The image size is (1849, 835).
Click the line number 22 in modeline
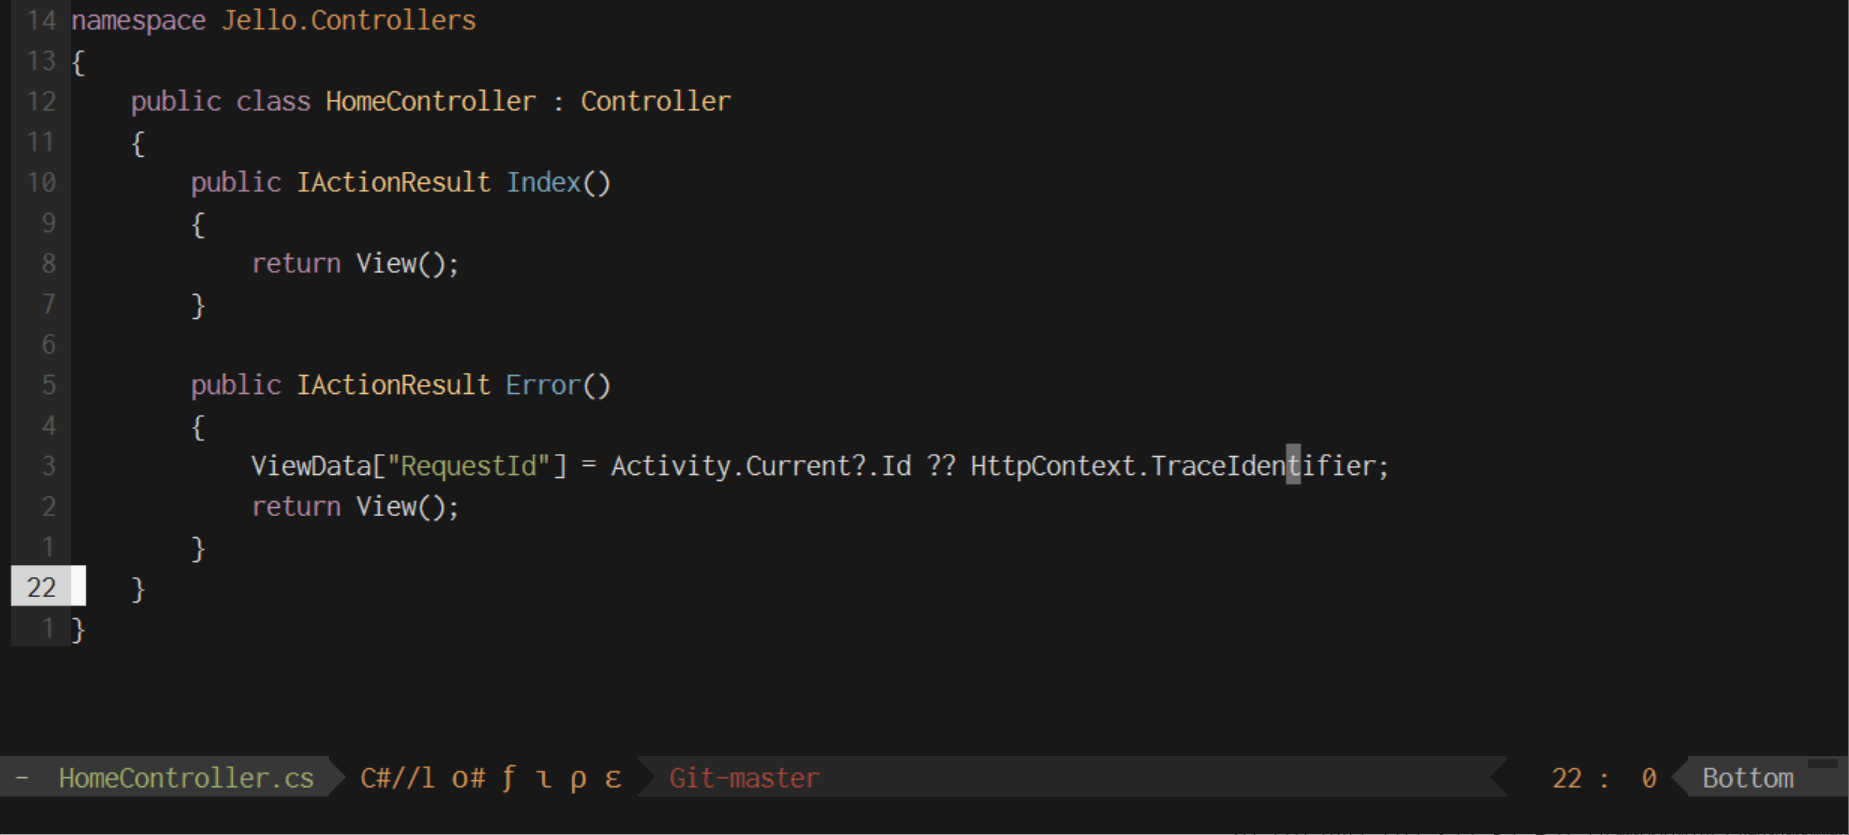pos(1566,778)
